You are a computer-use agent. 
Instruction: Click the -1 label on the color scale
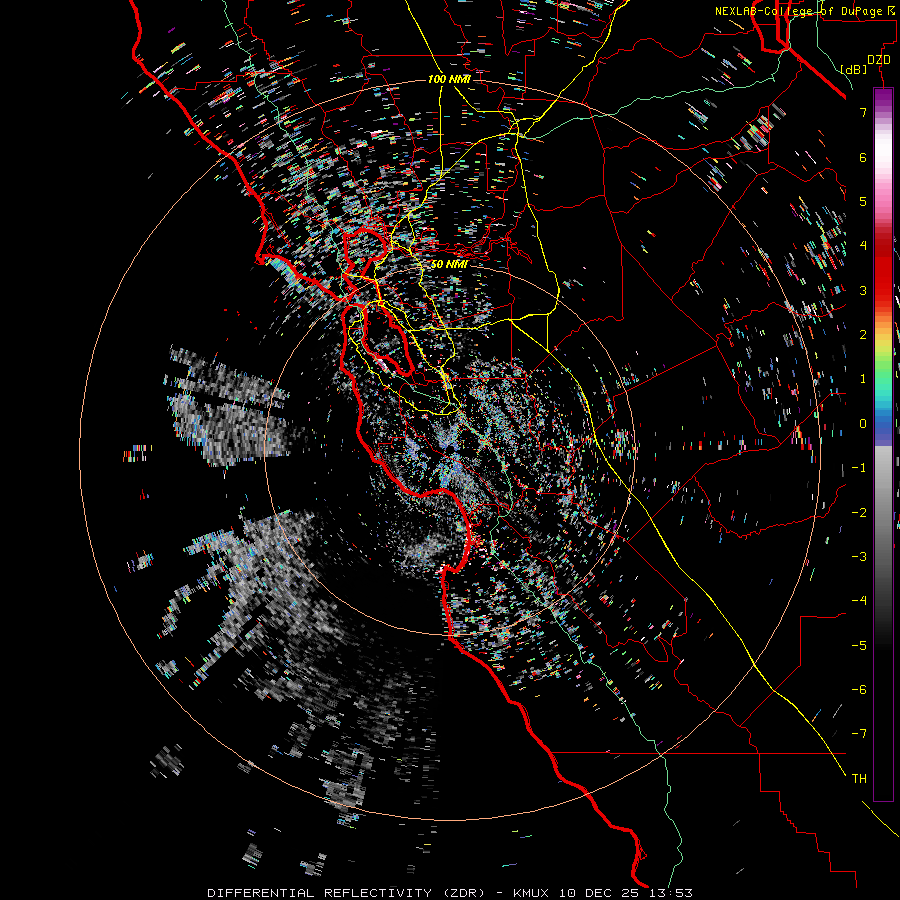click(x=859, y=468)
